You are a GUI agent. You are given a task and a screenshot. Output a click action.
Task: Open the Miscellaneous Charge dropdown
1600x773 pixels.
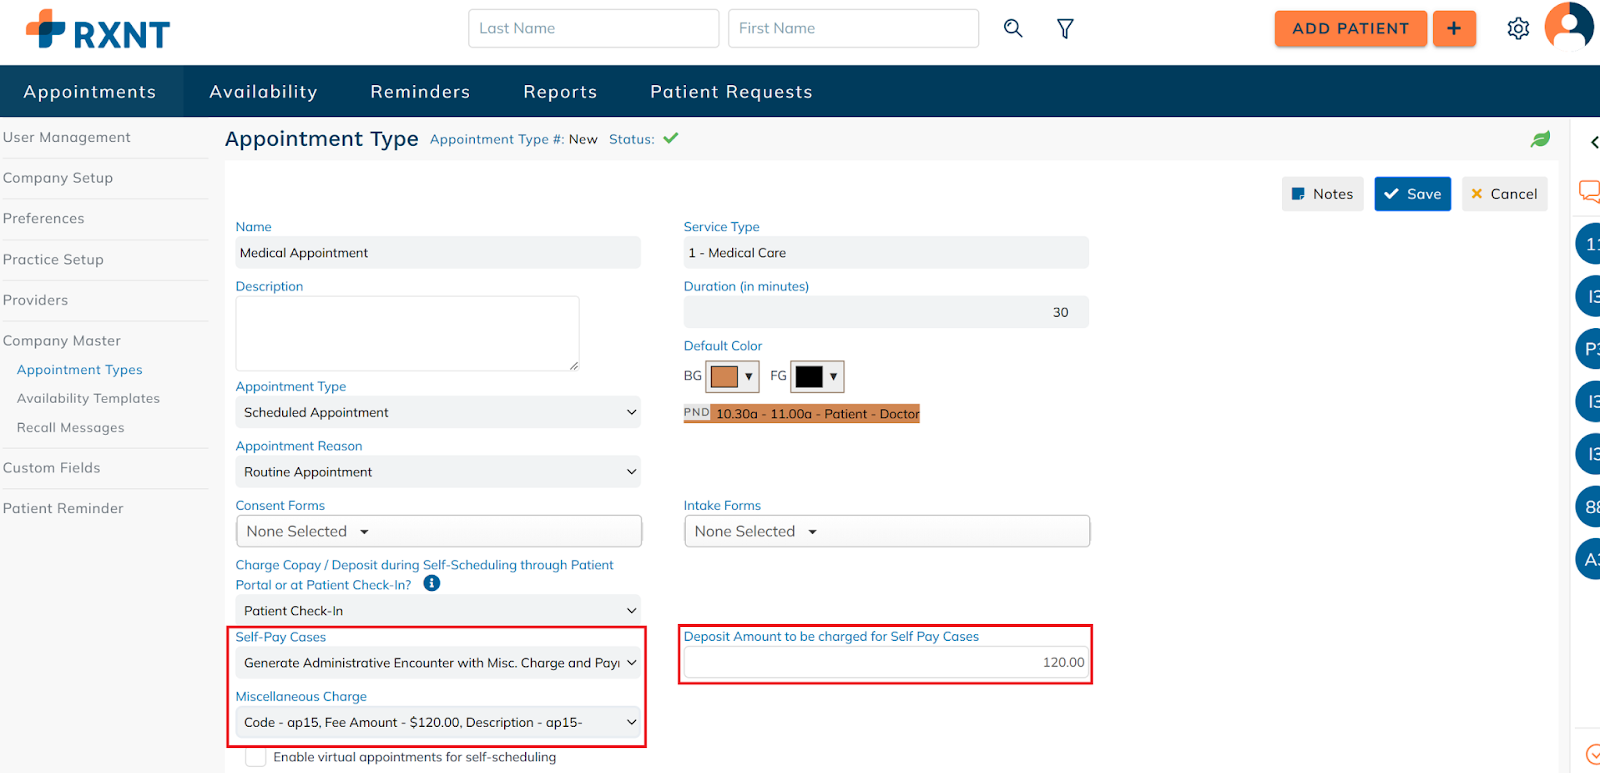(438, 722)
